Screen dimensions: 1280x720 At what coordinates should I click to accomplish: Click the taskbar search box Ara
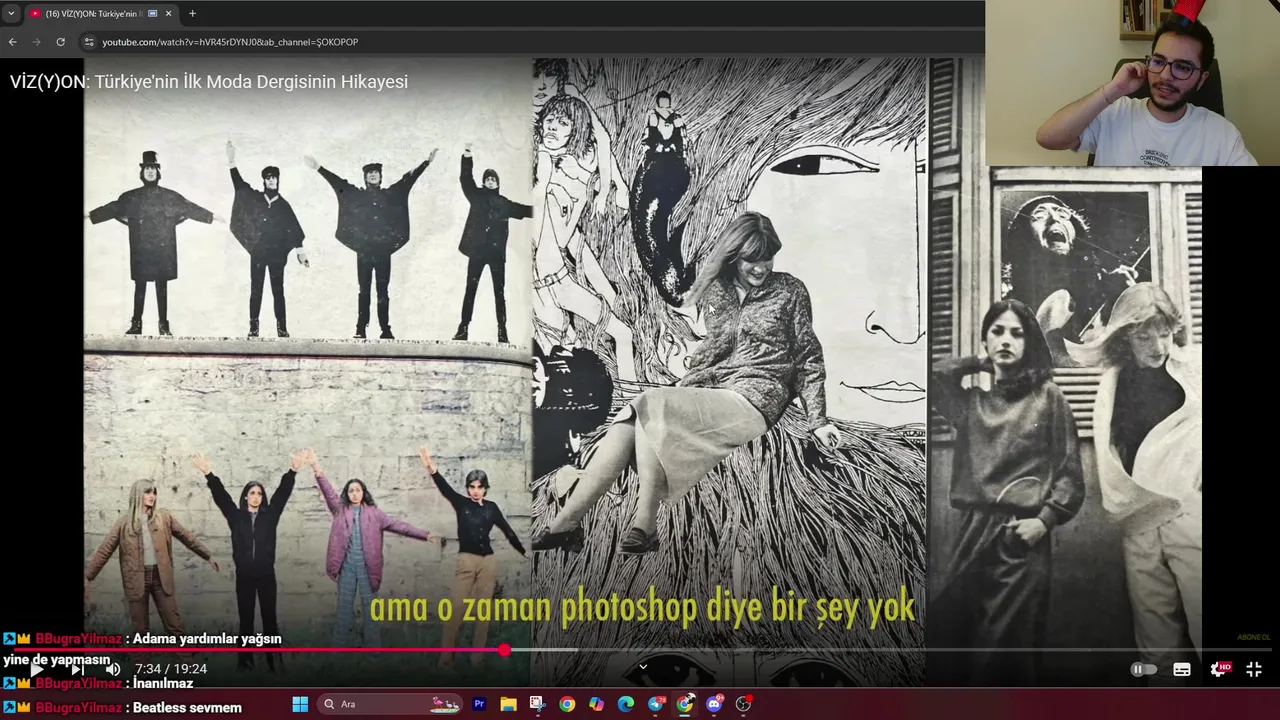point(388,704)
